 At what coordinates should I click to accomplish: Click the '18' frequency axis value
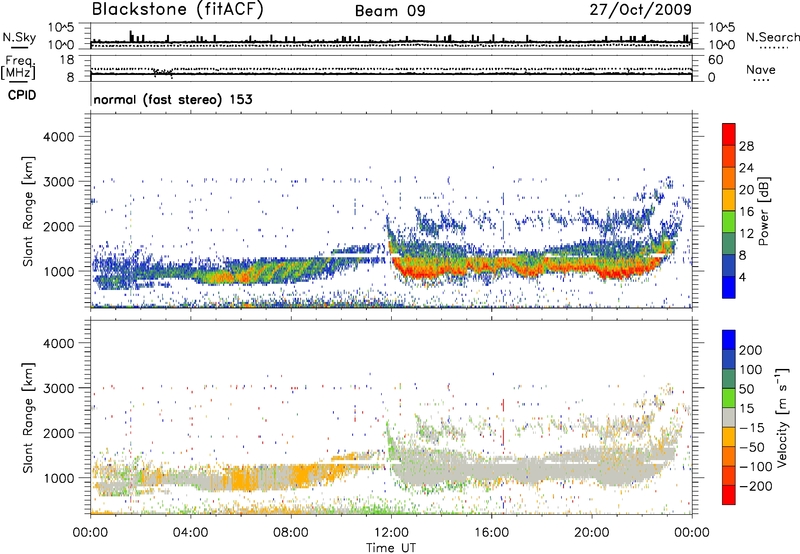coord(67,60)
